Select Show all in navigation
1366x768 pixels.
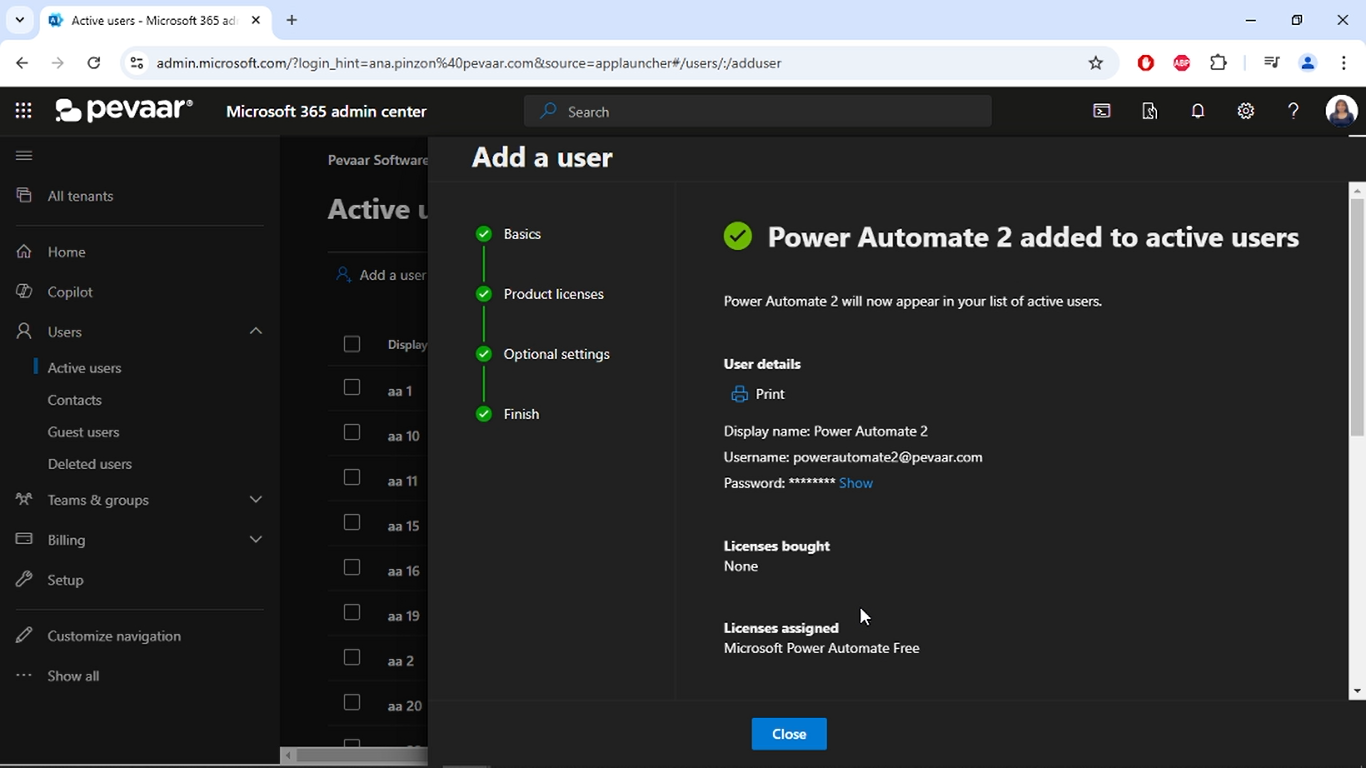click(x=73, y=676)
